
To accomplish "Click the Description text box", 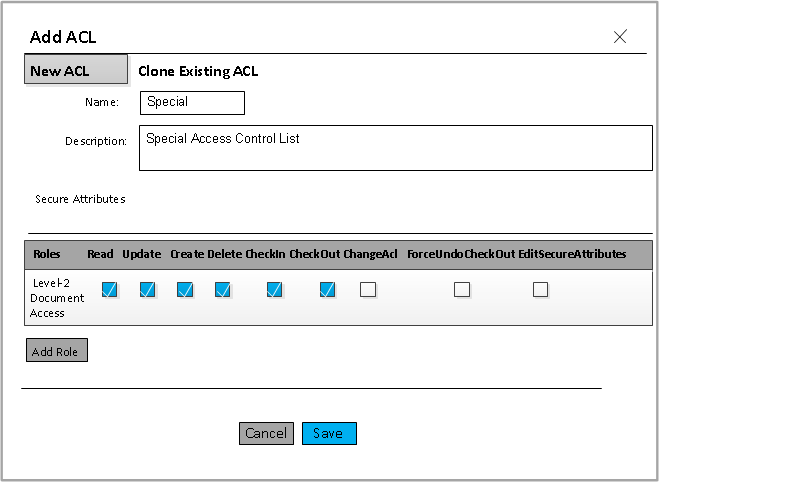I will tap(398, 148).
